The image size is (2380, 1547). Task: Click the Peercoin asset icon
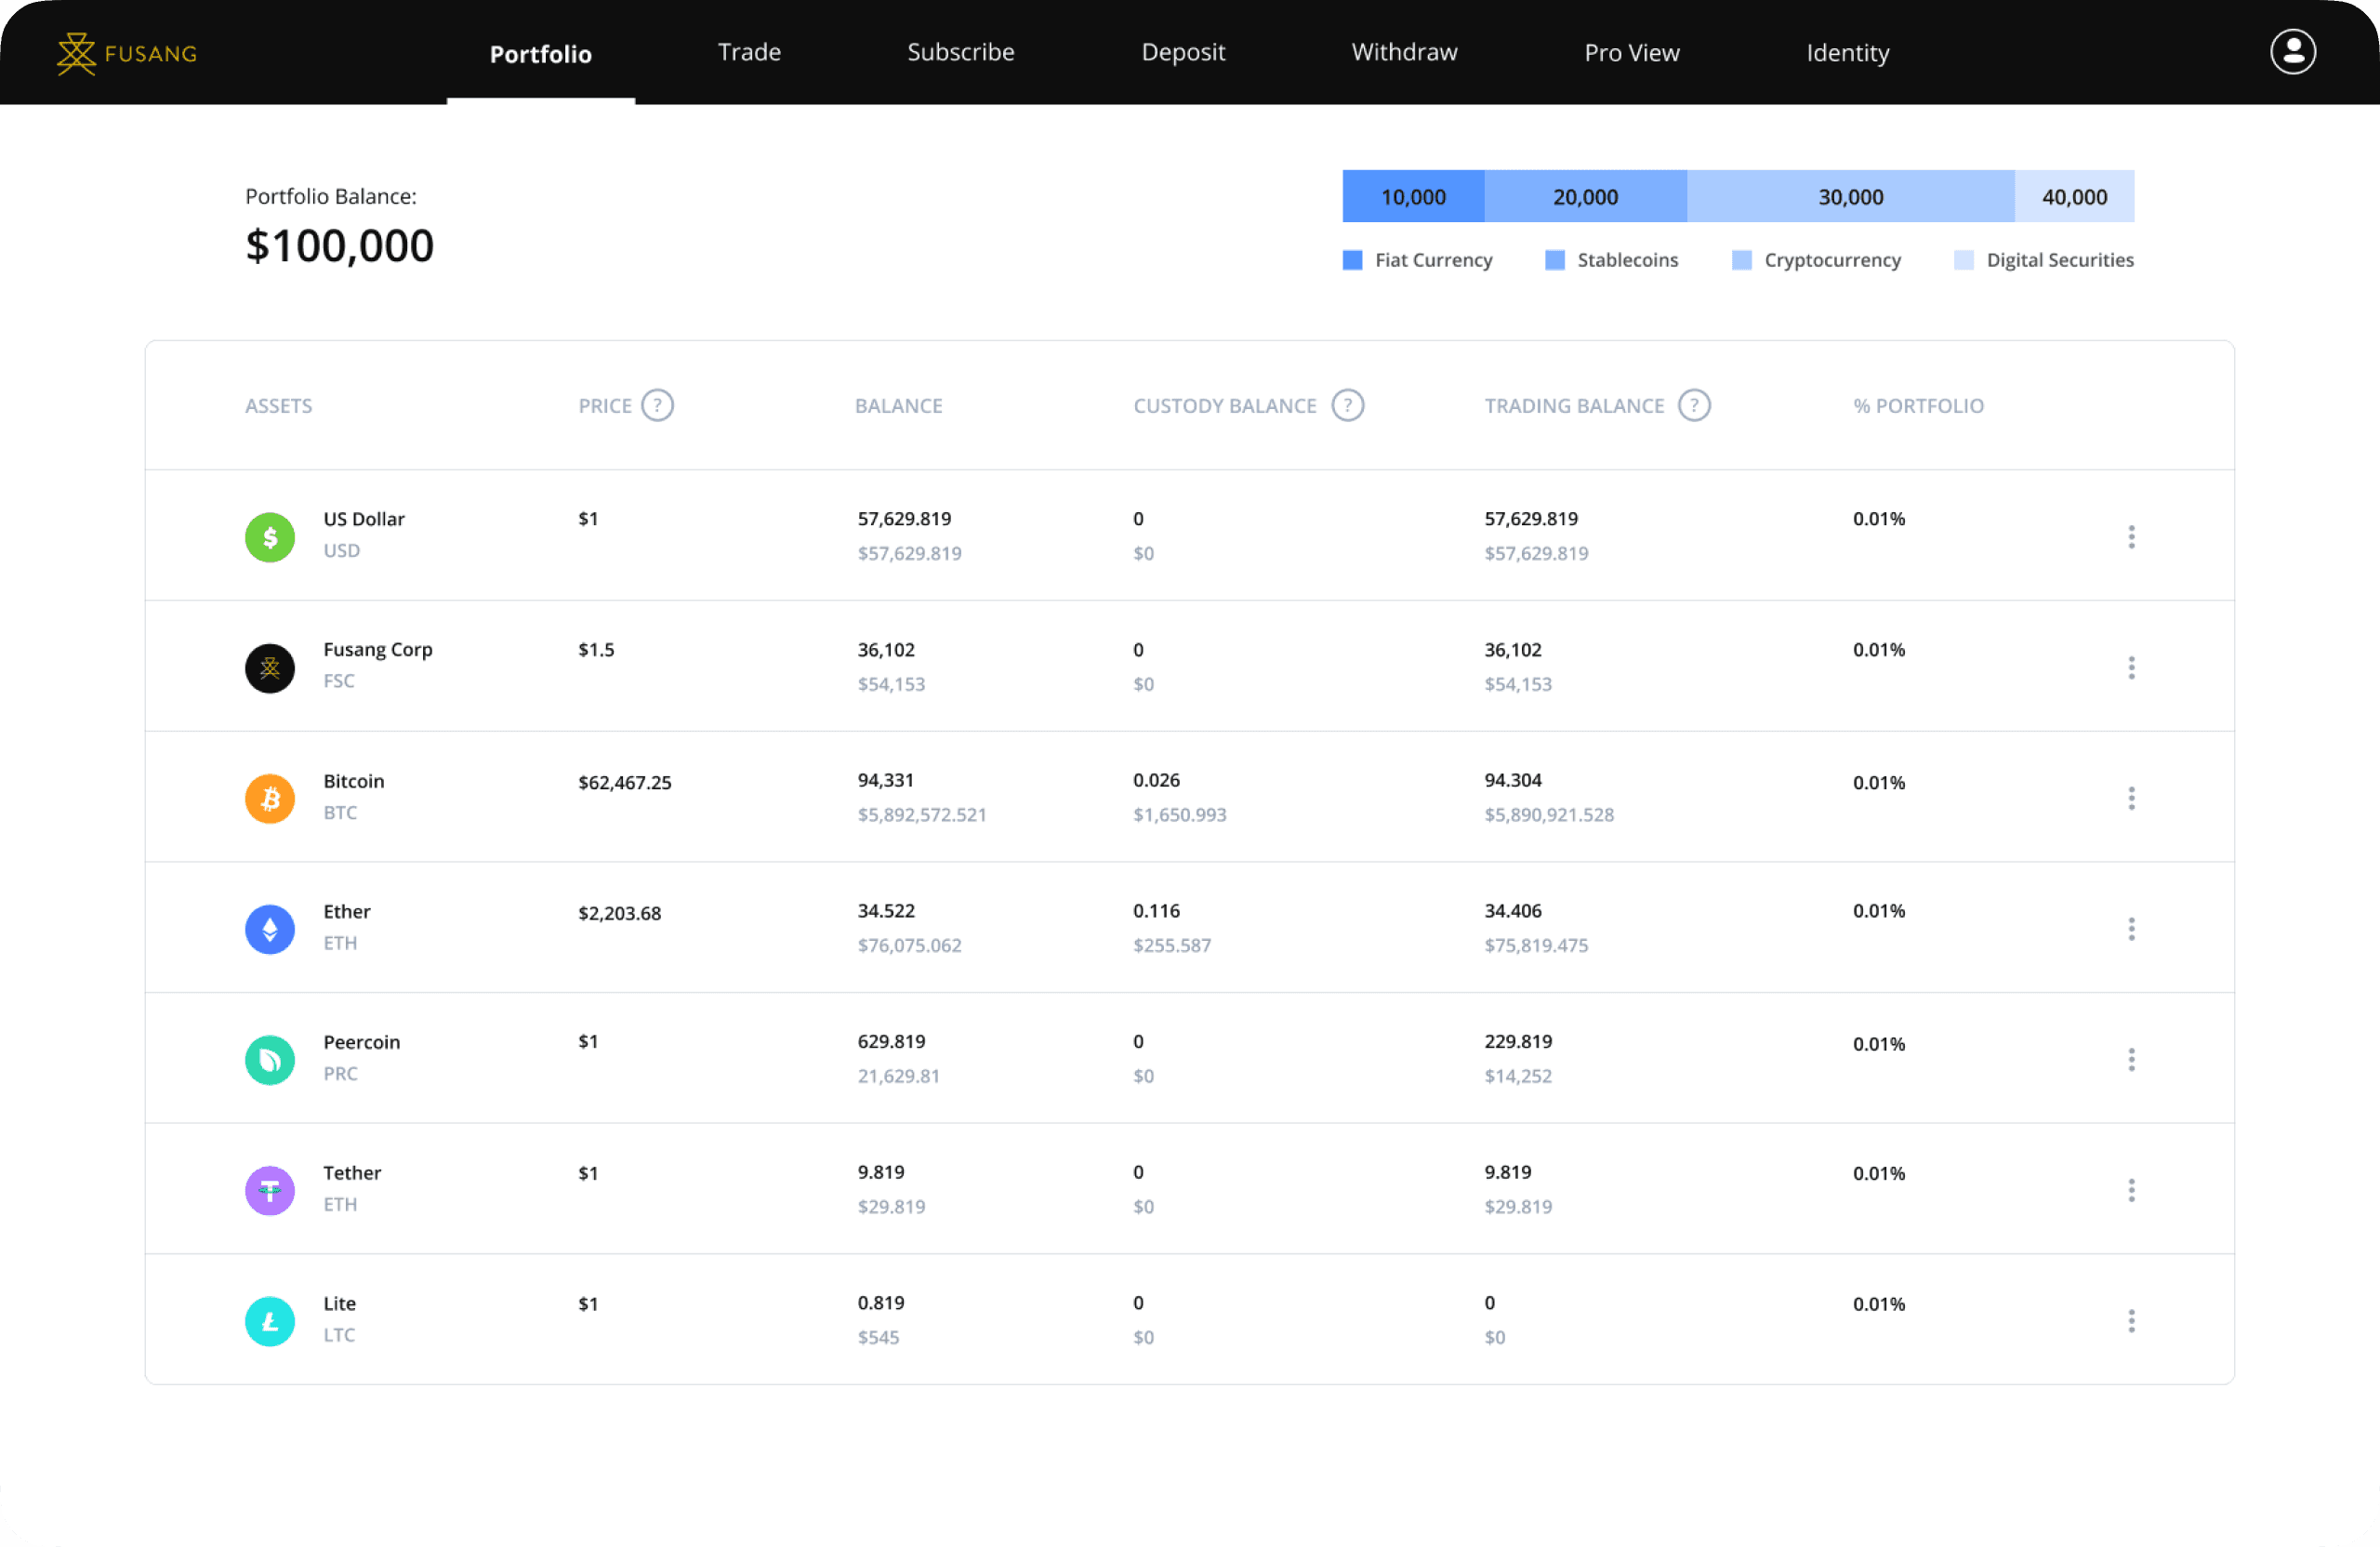269,1060
